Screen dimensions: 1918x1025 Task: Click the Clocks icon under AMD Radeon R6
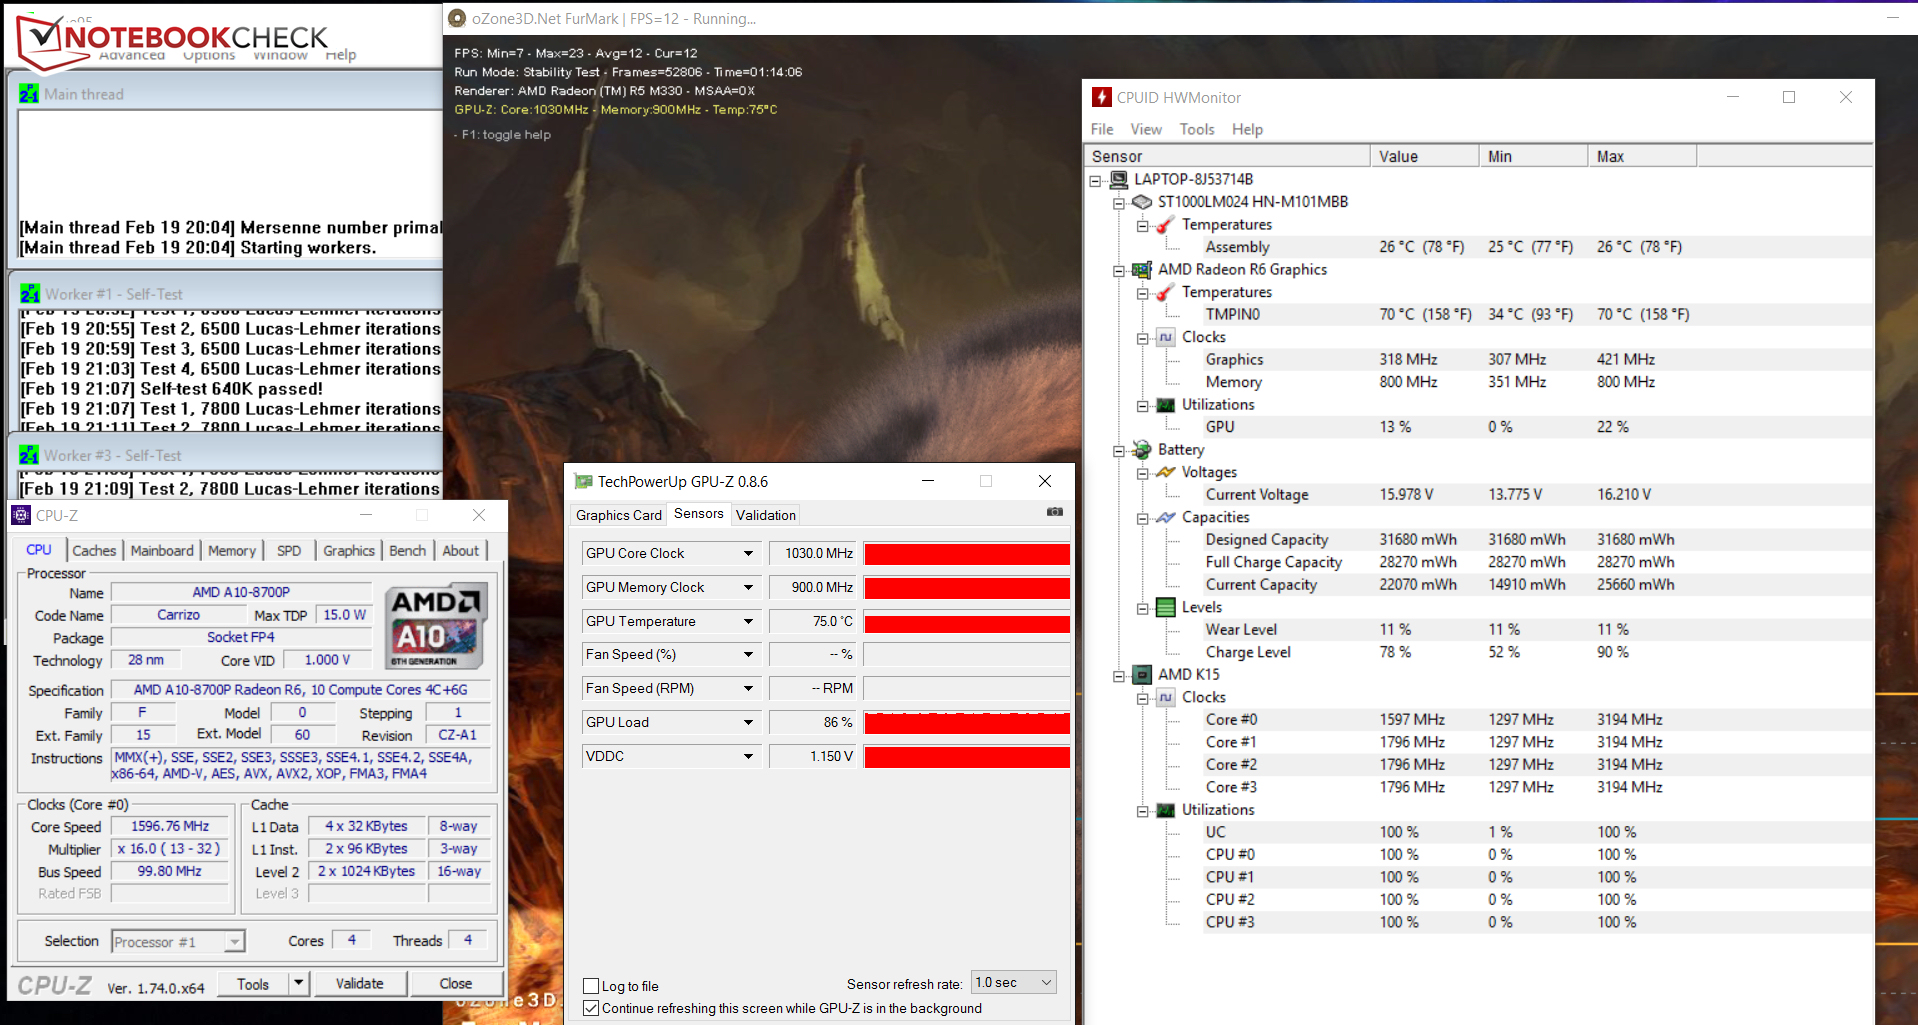tap(1165, 337)
